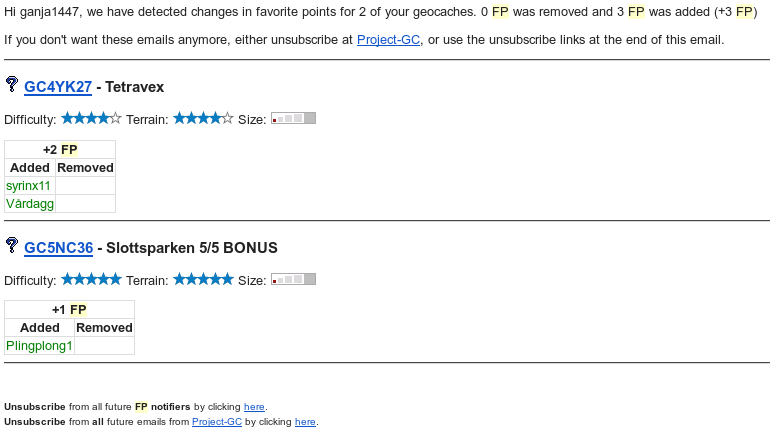The width and height of the screenshot is (770, 431).
Task: Click 'here' to unsubscribe from FP notifiers
Action: (x=254, y=407)
